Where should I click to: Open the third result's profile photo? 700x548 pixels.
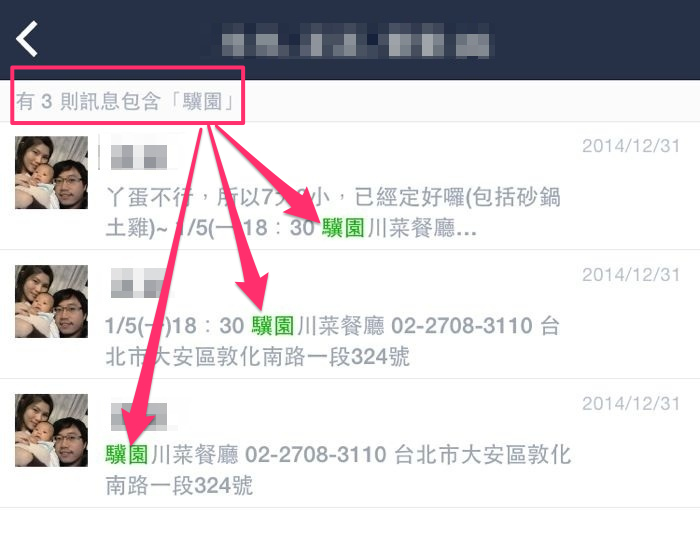pos(51,430)
